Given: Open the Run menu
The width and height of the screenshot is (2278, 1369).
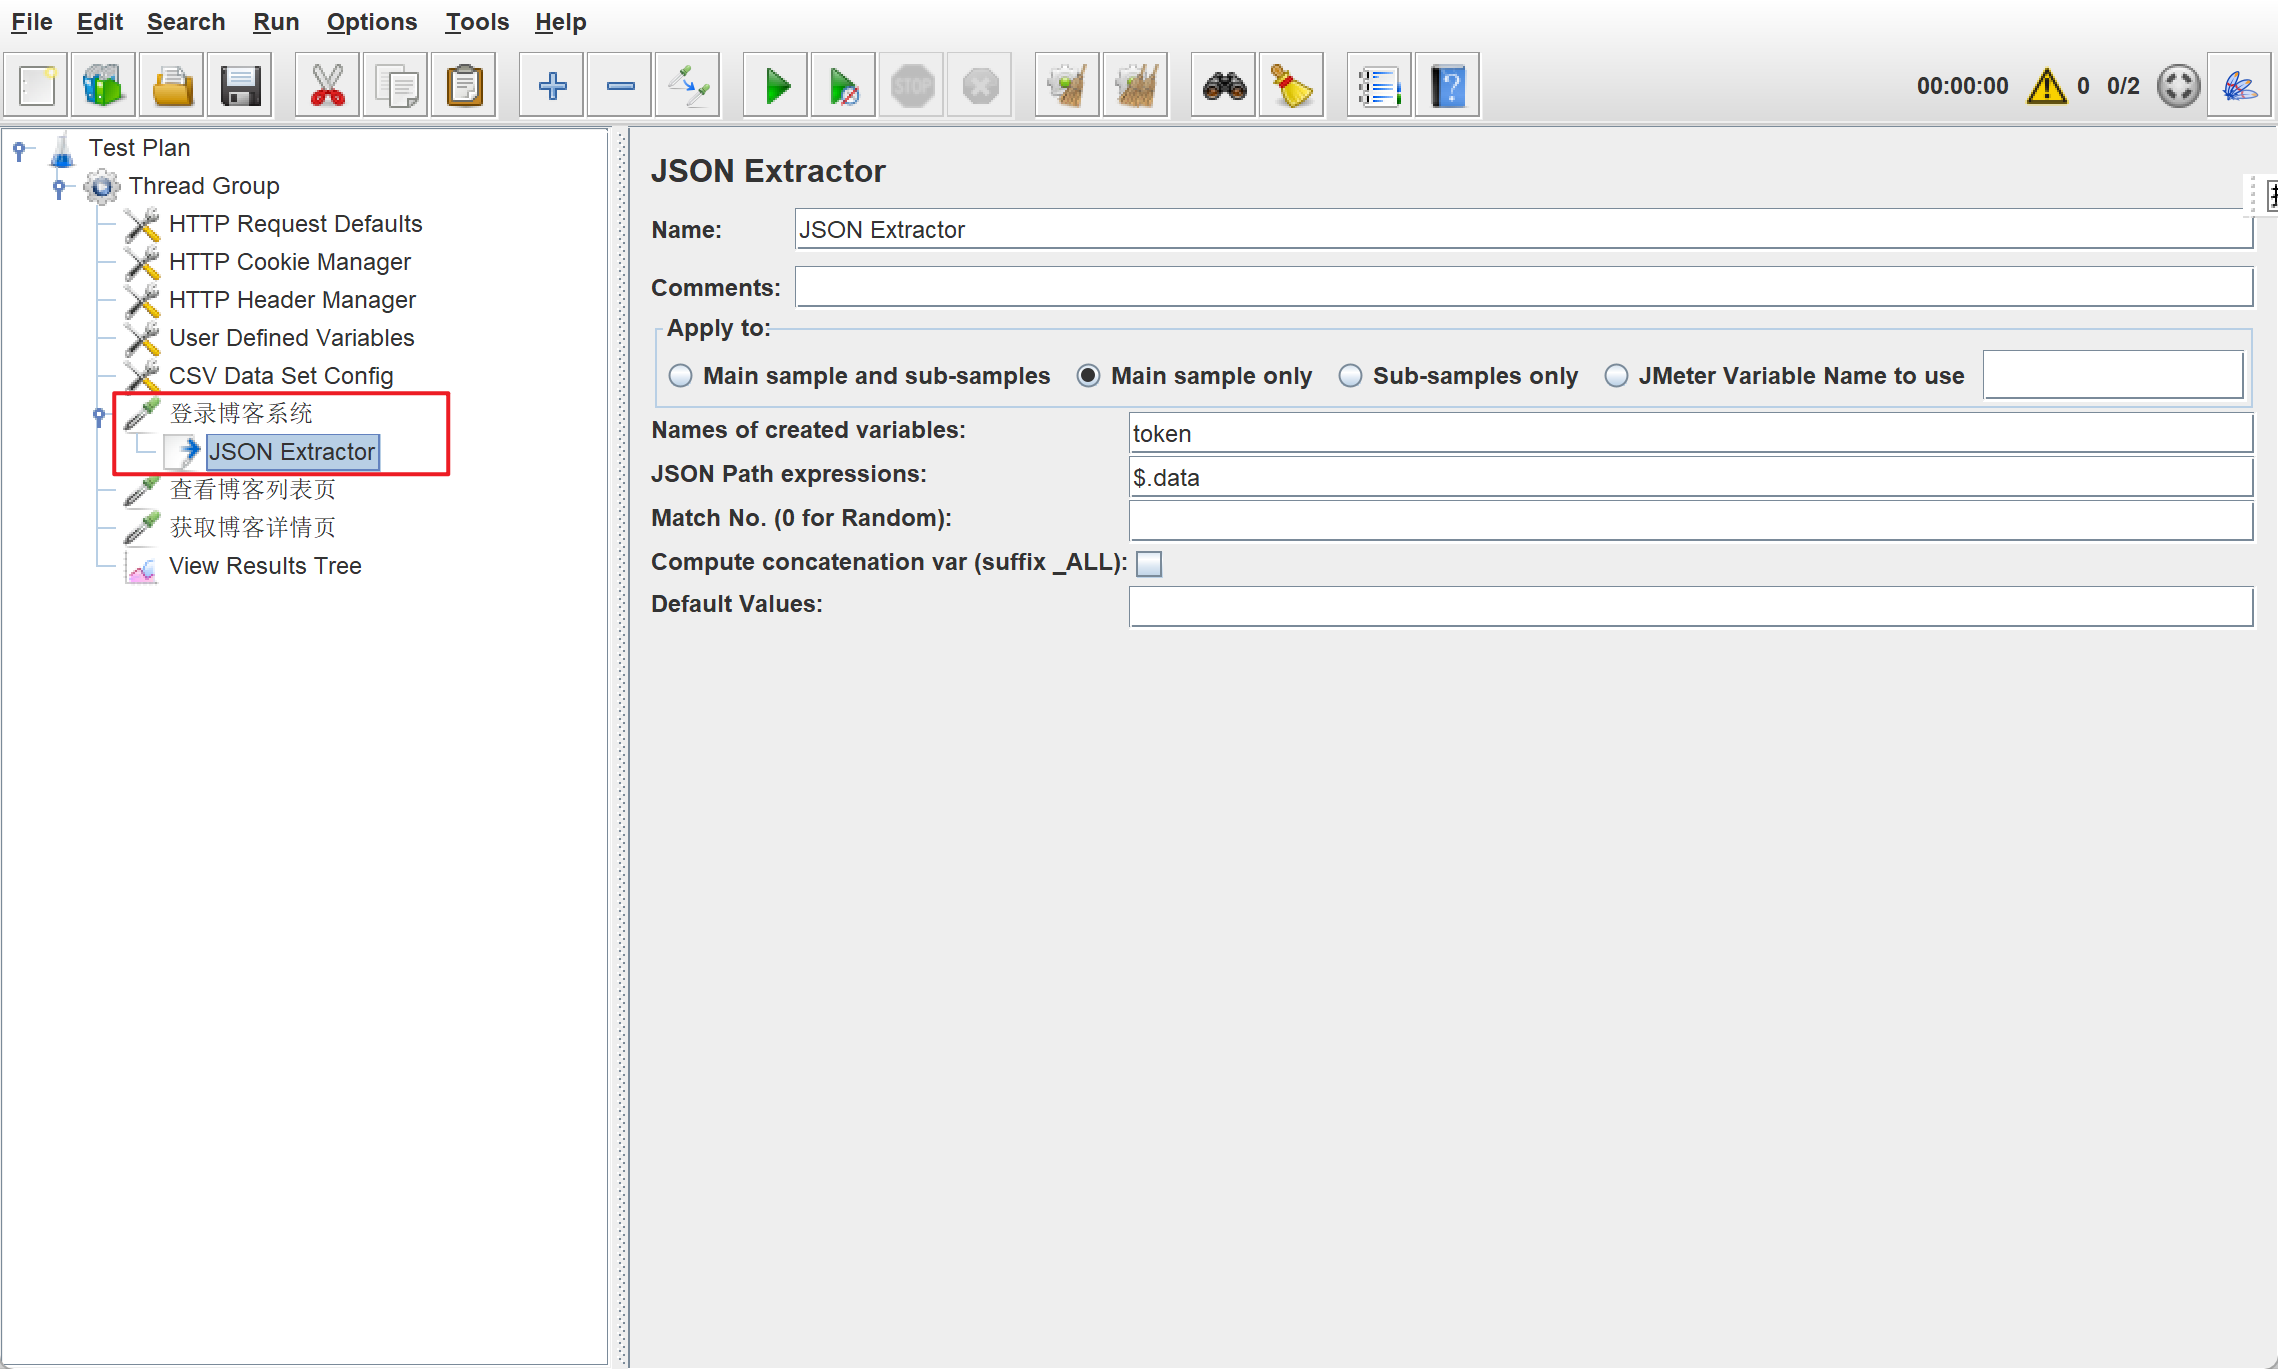Looking at the screenshot, I should tap(275, 22).
